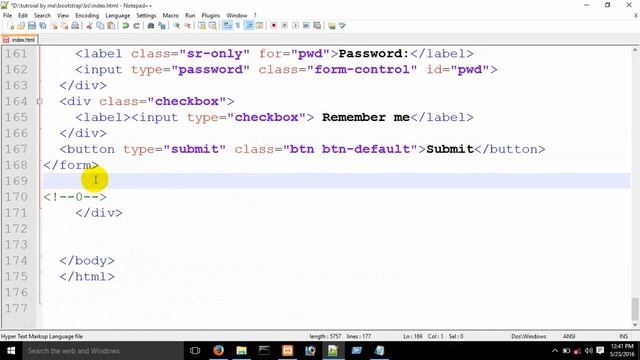Image resolution: width=640 pixels, height=360 pixels.
Task: Open the Window menu
Action: (x=237, y=16)
